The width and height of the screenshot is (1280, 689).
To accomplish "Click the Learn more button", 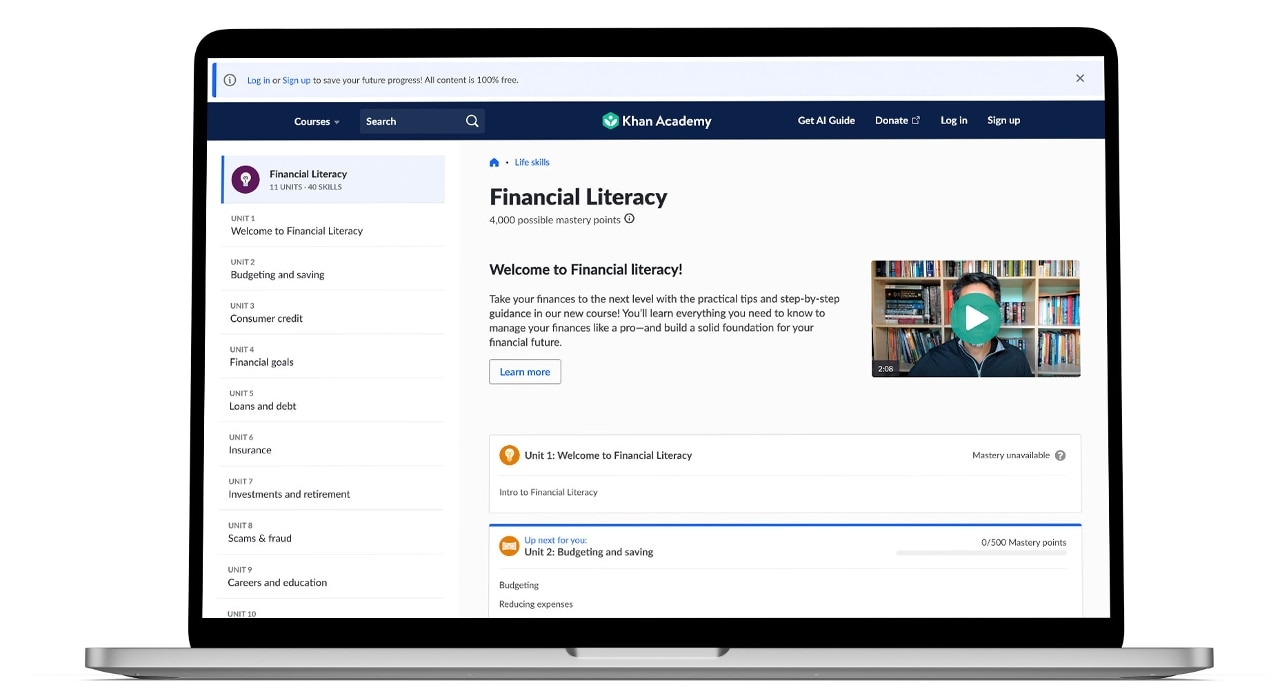I will (x=524, y=371).
